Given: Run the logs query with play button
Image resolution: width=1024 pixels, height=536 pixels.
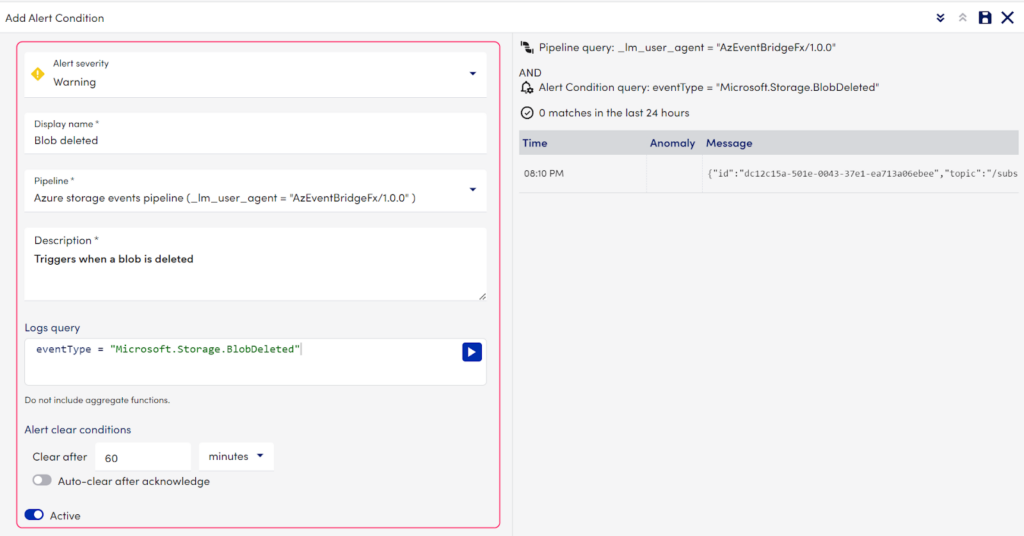Looking at the screenshot, I should [472, 352].
